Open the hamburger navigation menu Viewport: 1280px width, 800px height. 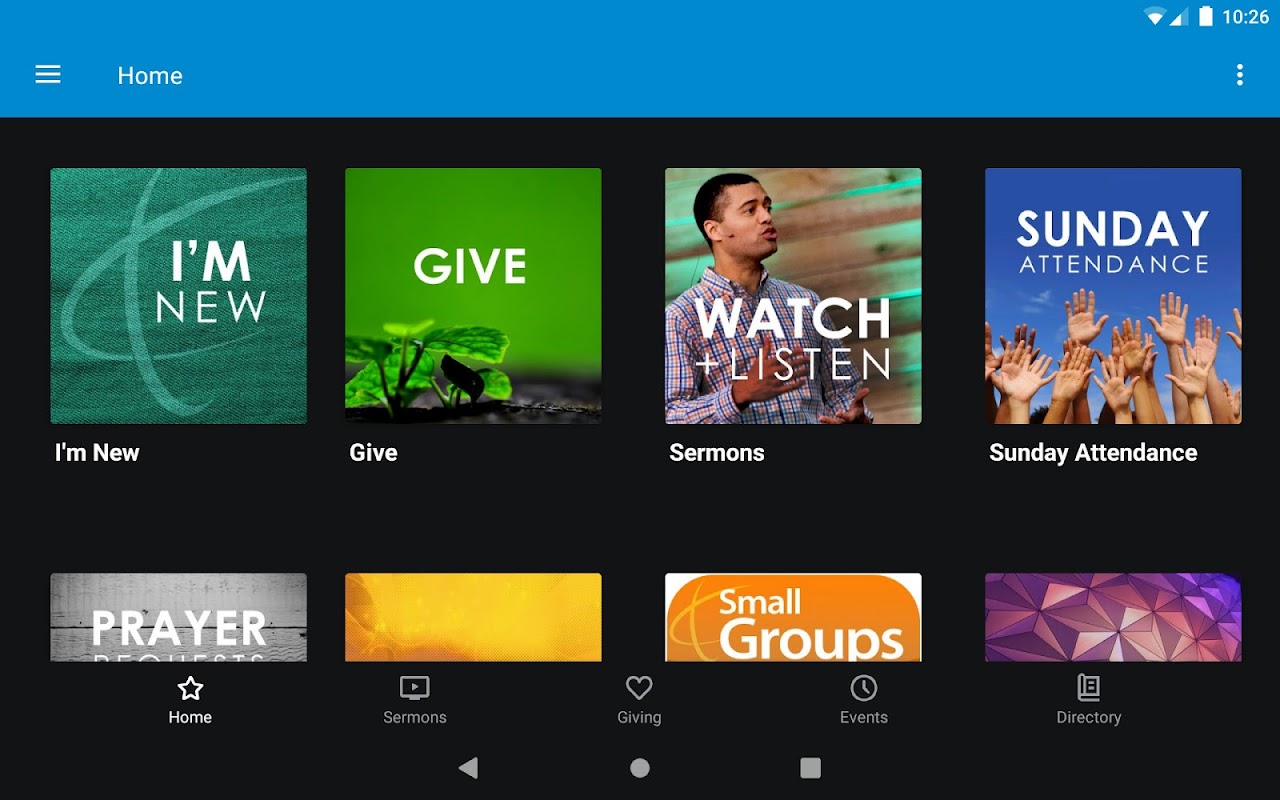click(48, 75)
